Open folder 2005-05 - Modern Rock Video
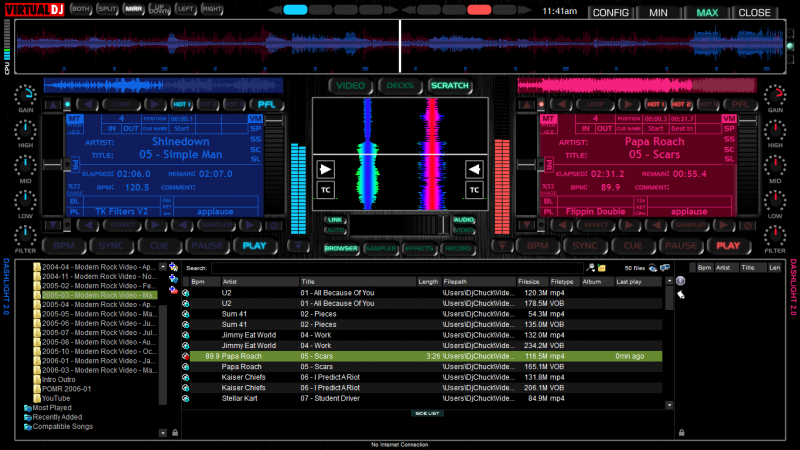Viewport: 800px width, 450px height. click(99, 314)
